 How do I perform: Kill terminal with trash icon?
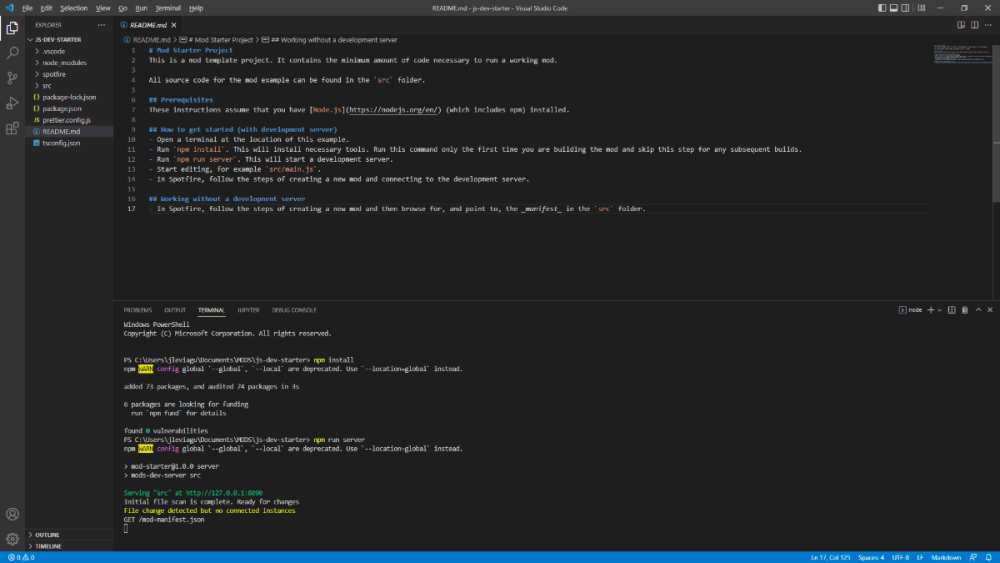[x=965, y=310]
